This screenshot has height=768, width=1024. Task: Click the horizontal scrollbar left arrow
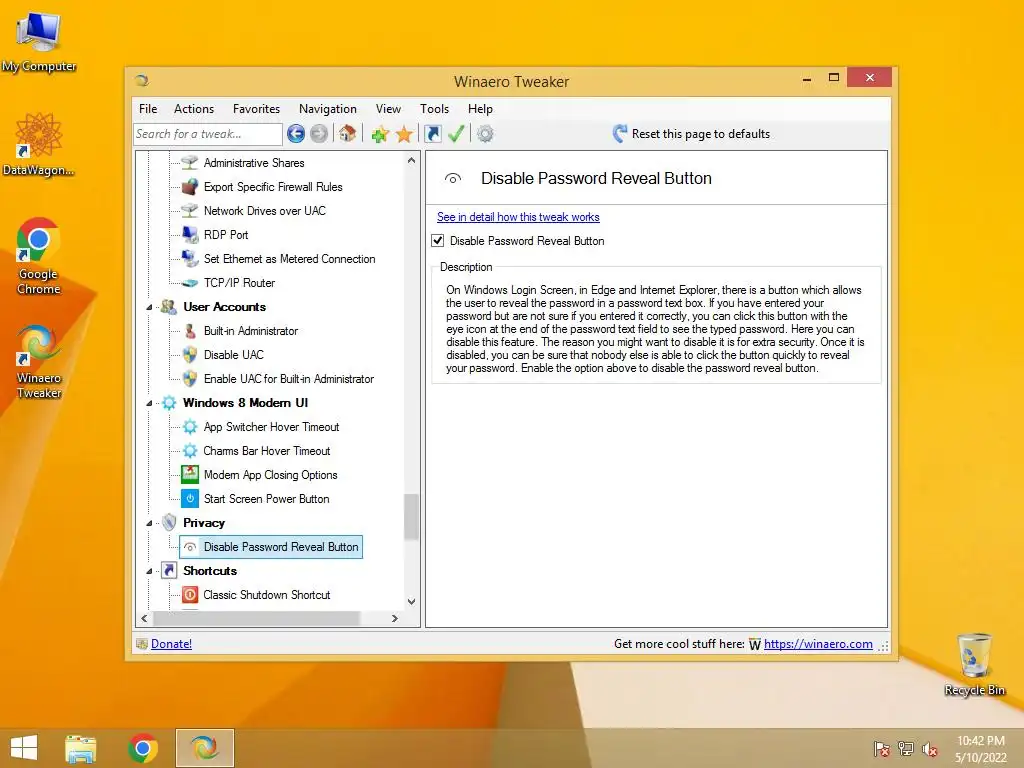144,618
